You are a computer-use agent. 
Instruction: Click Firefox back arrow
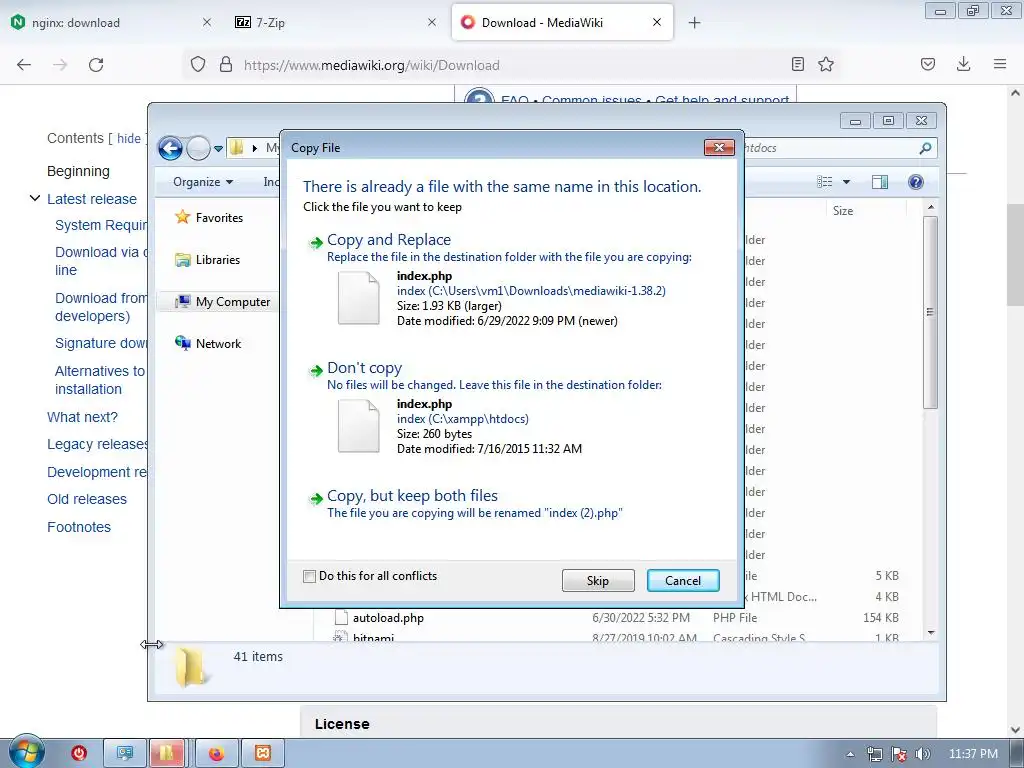point(24,65)
